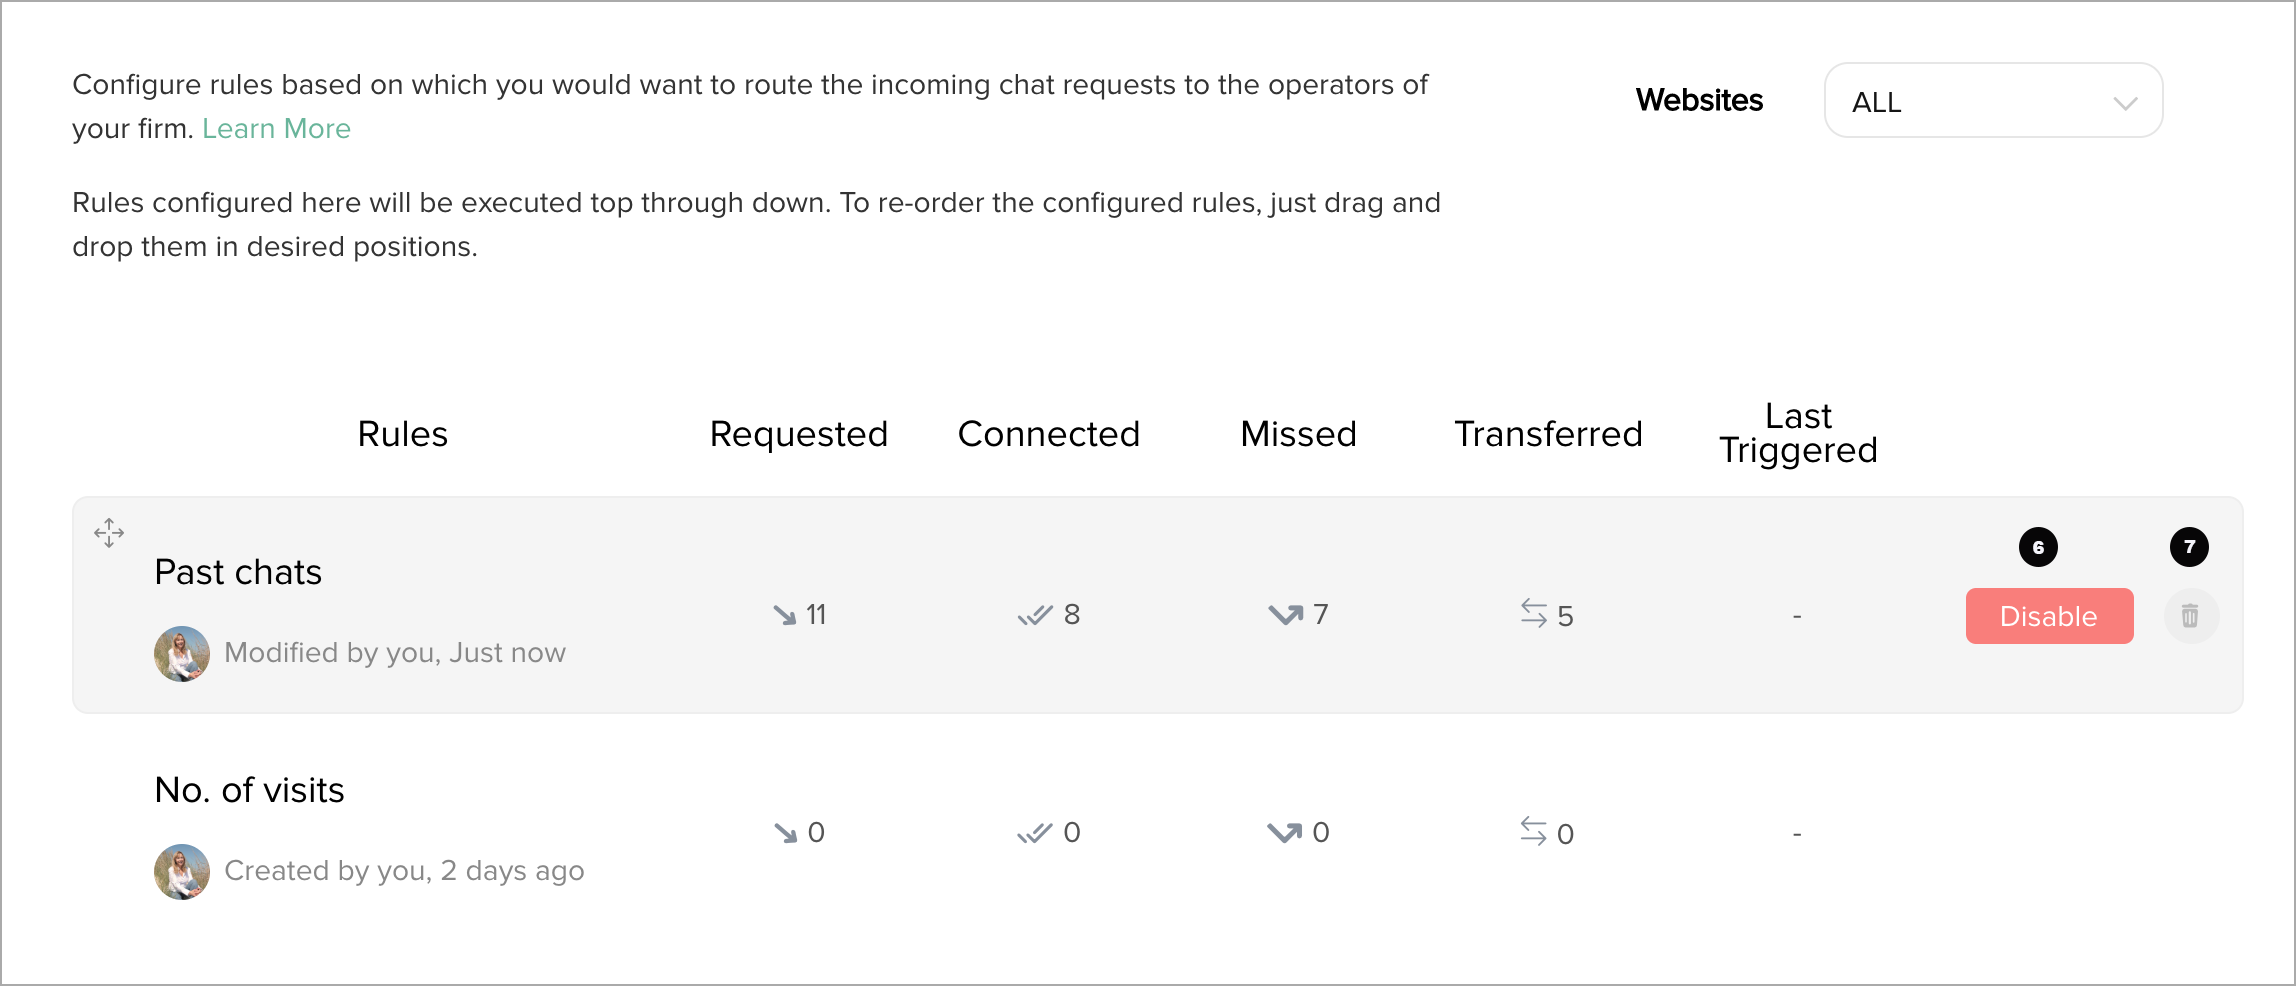Click the Connected column header

(1048, 434)
